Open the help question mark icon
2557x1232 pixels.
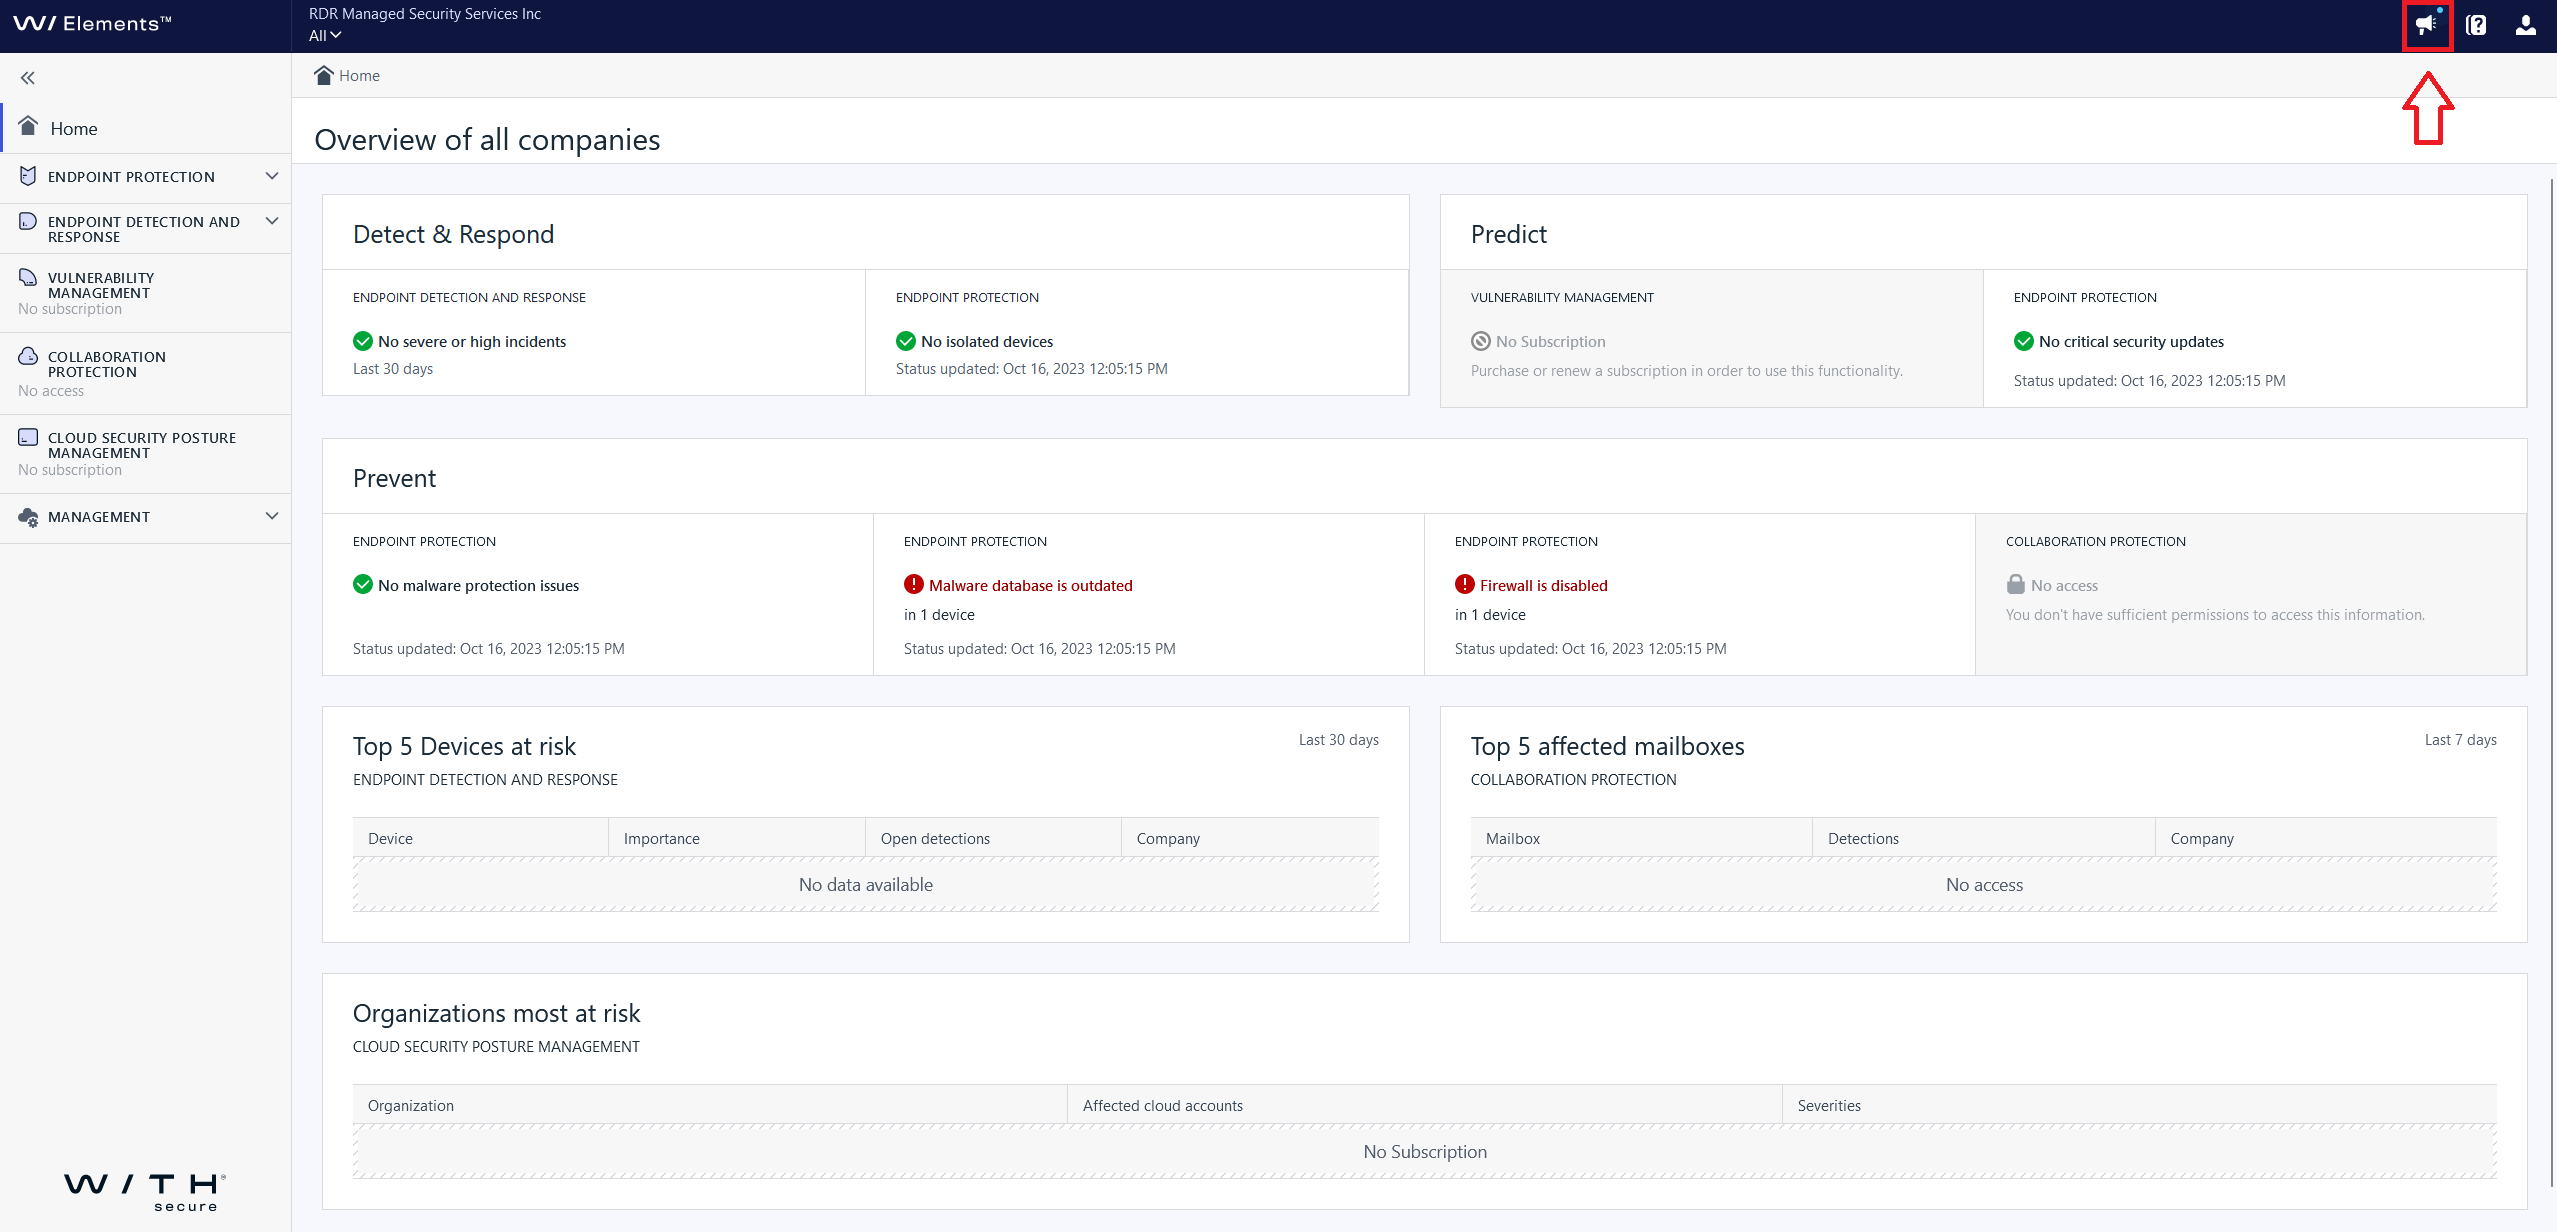coord(2476,25)
